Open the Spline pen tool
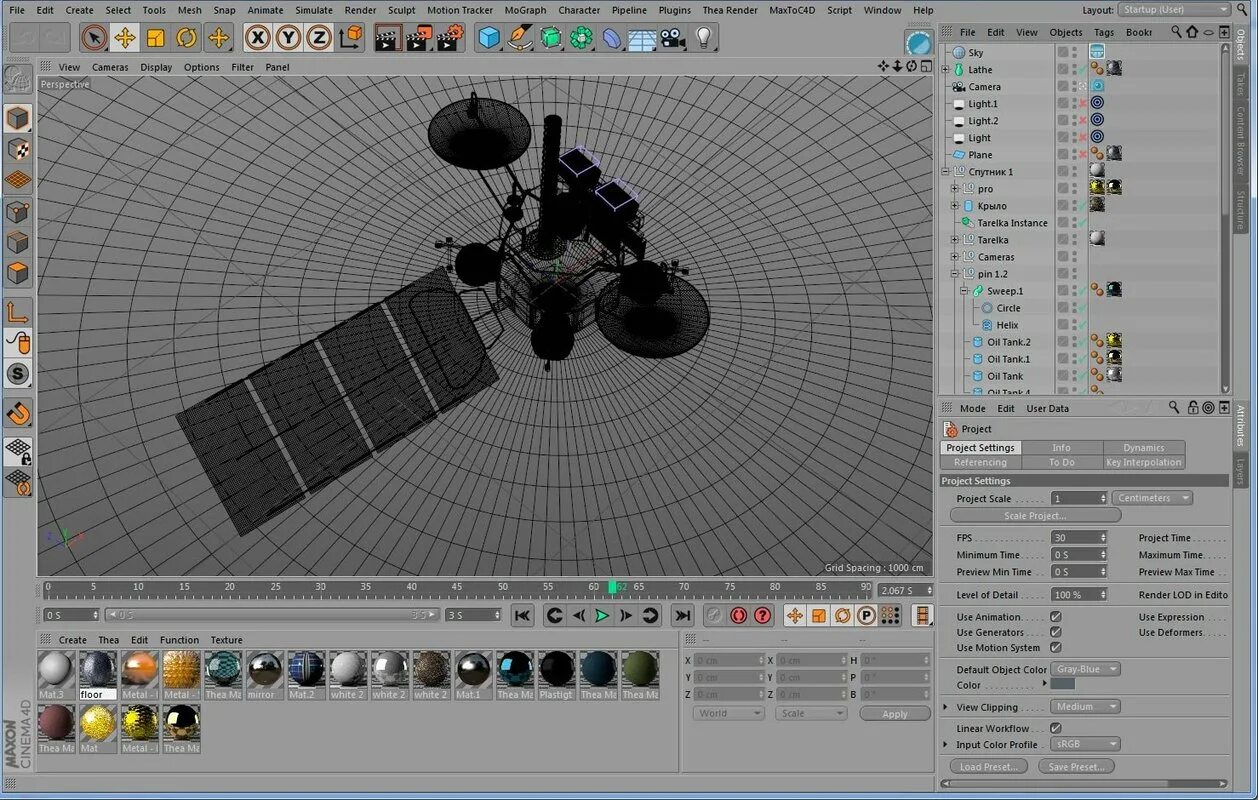Viewport: 1258px width, 800px height. pyautogui.click(x=520, y=38)
